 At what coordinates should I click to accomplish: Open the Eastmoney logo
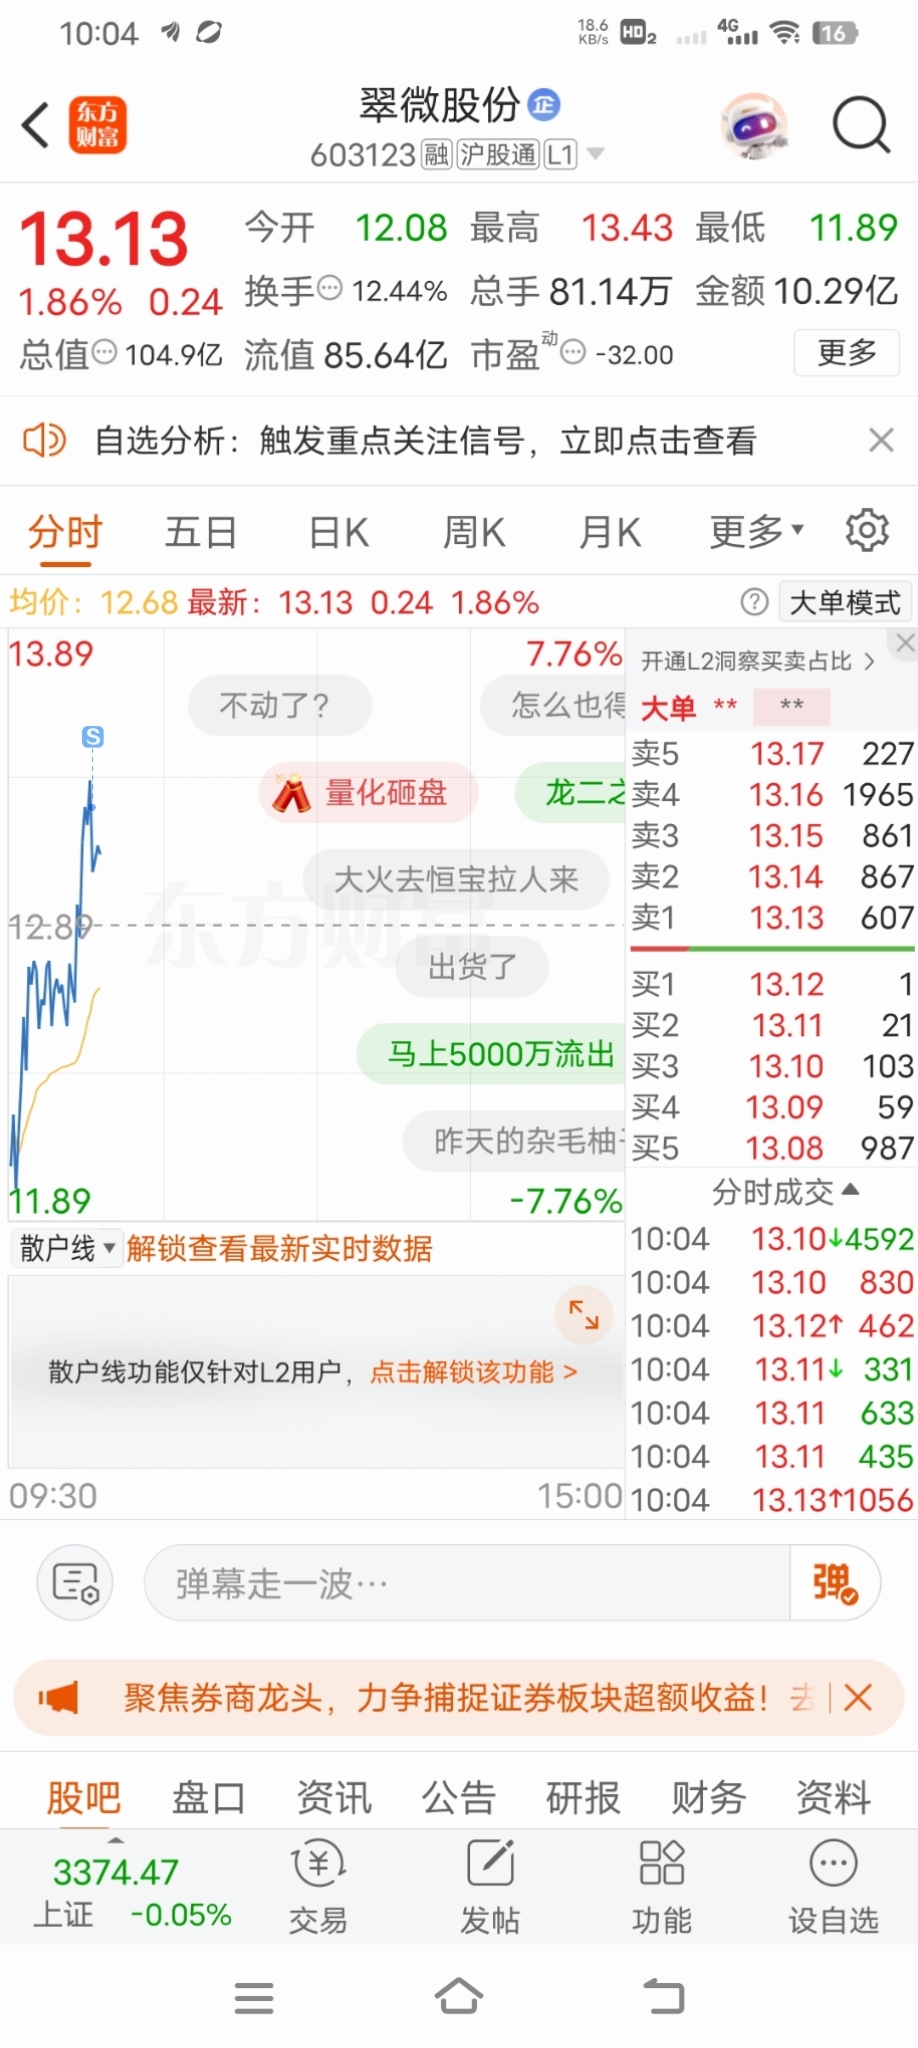(x=97, y=125)
